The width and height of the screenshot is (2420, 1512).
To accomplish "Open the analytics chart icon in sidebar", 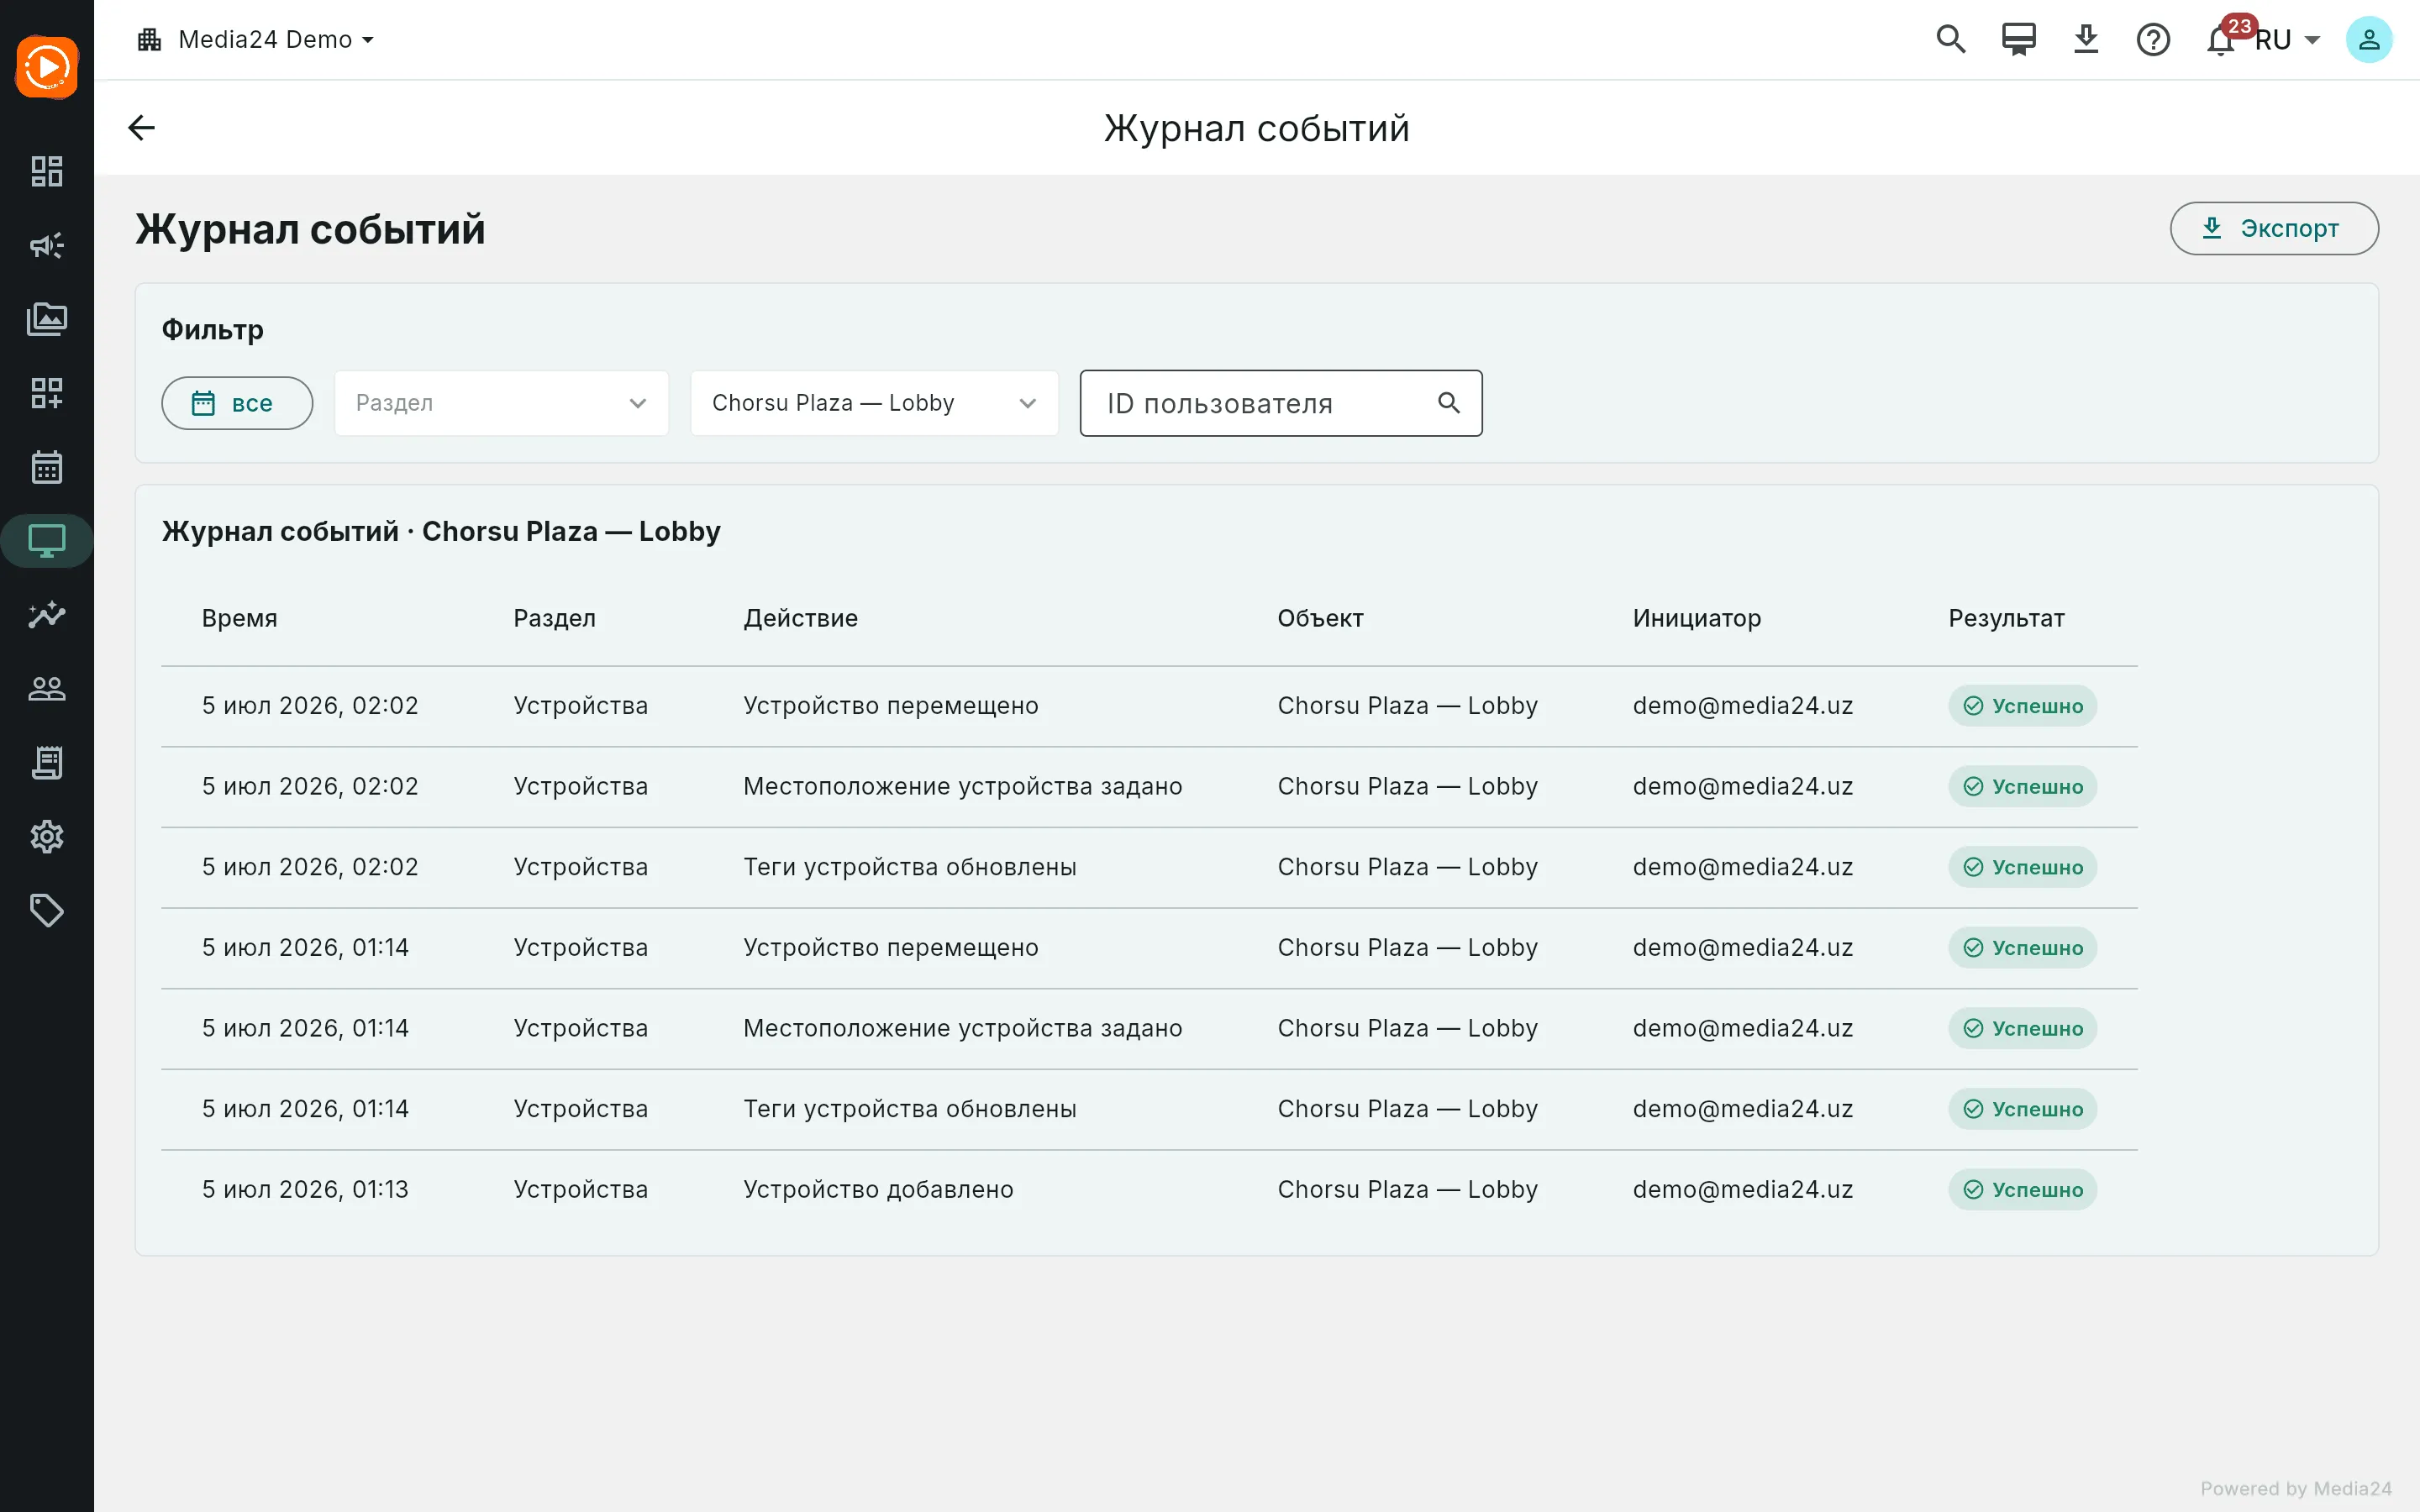I will [x=47, y=615].
